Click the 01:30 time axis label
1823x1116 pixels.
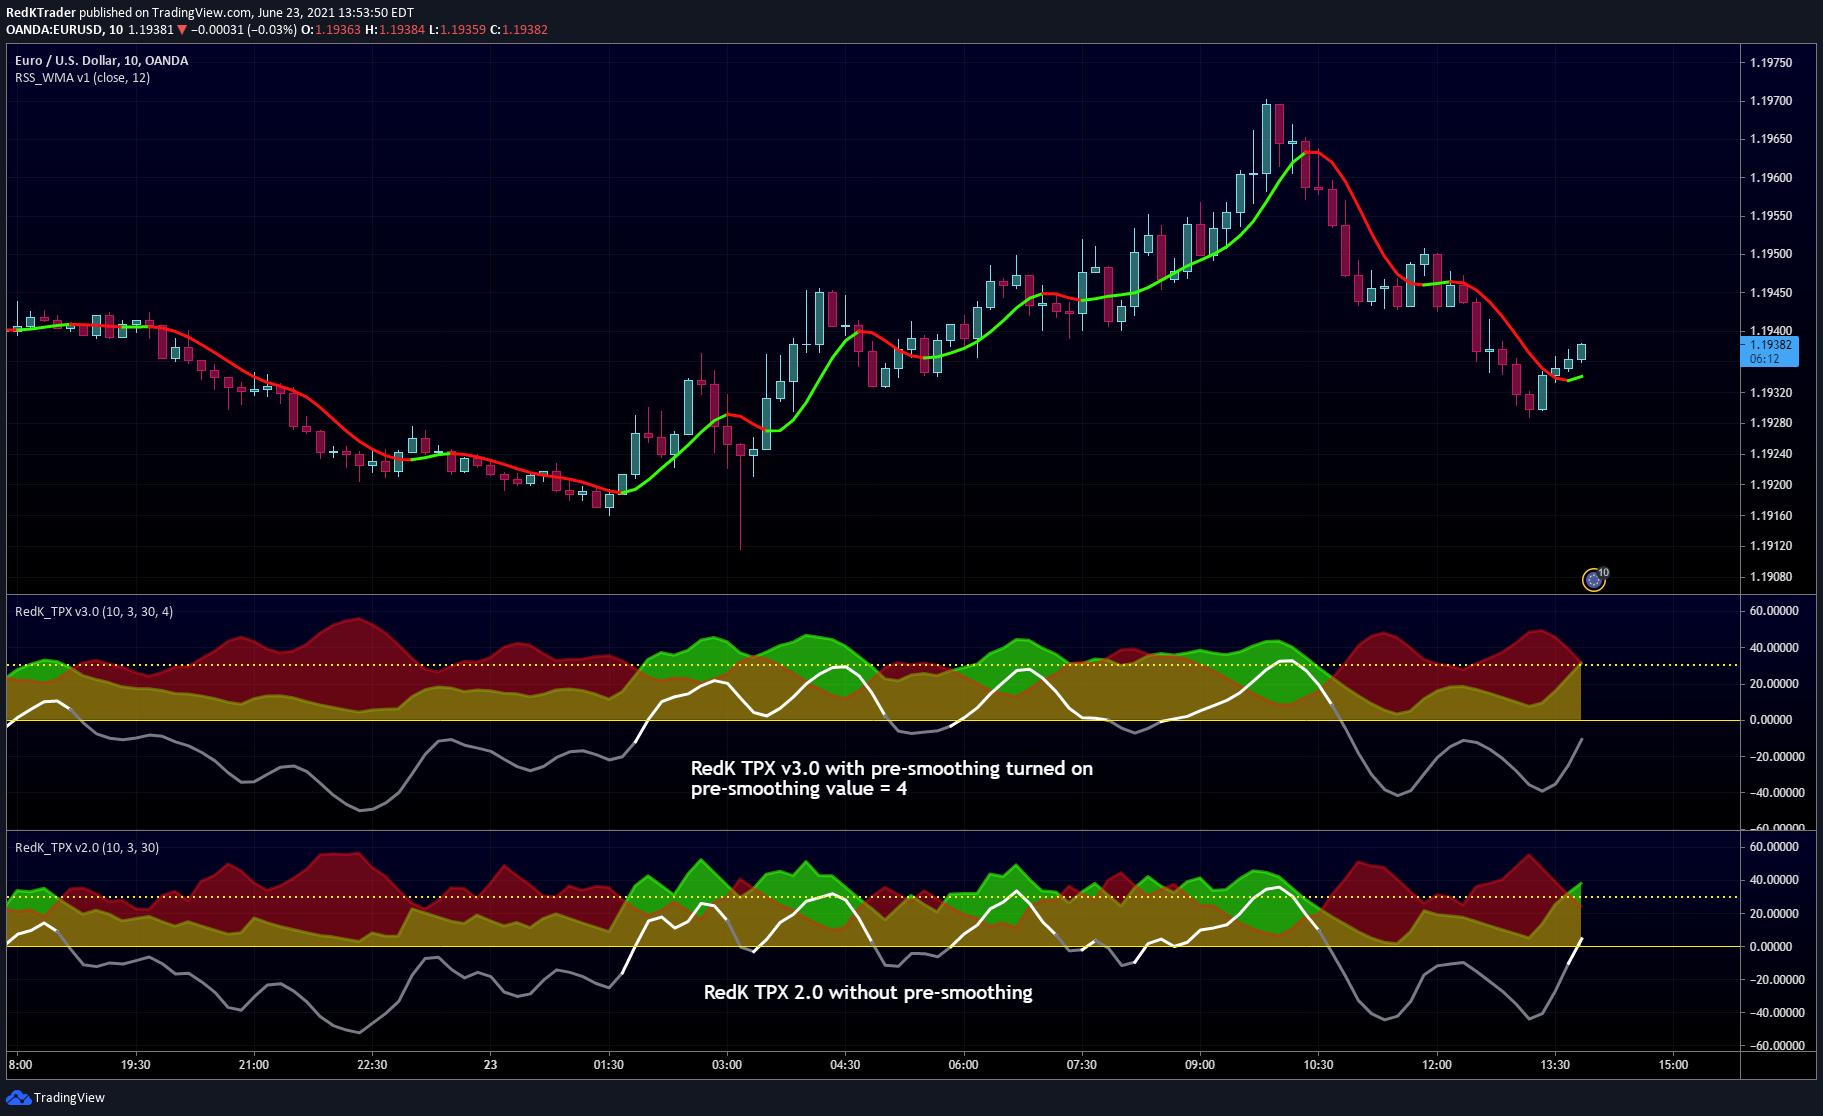click(608, 1065)
